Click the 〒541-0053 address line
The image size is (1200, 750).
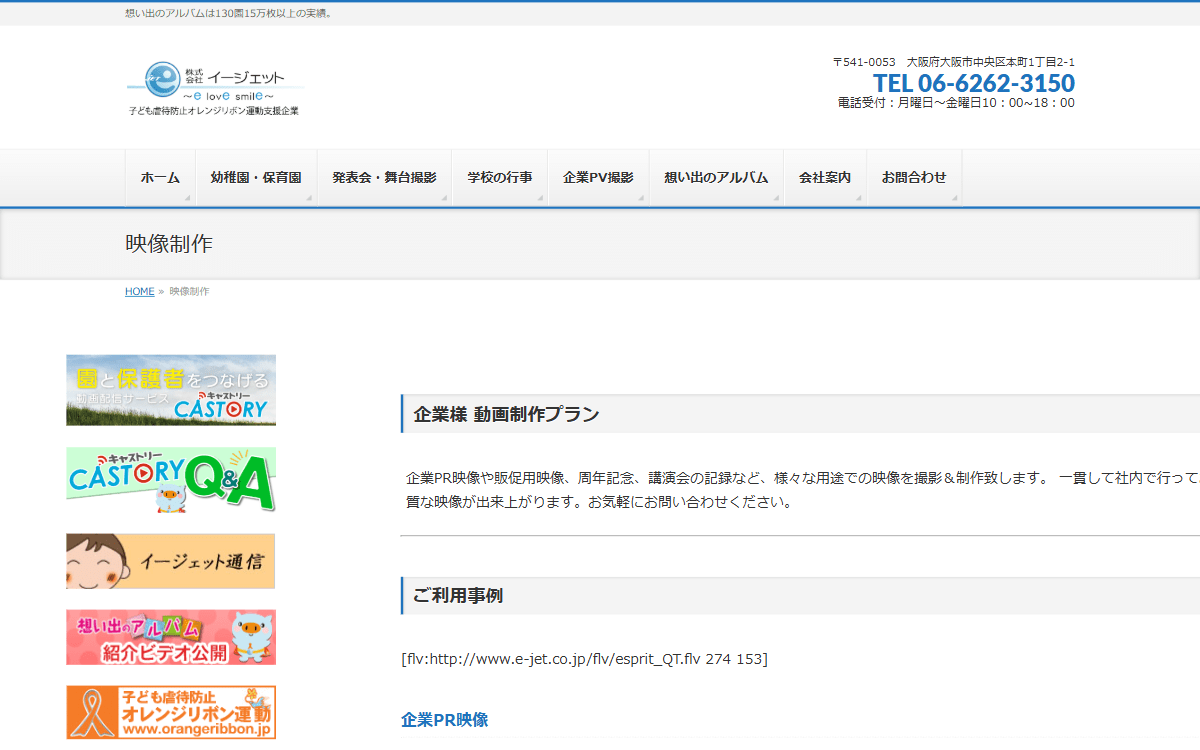pos(954,62)
